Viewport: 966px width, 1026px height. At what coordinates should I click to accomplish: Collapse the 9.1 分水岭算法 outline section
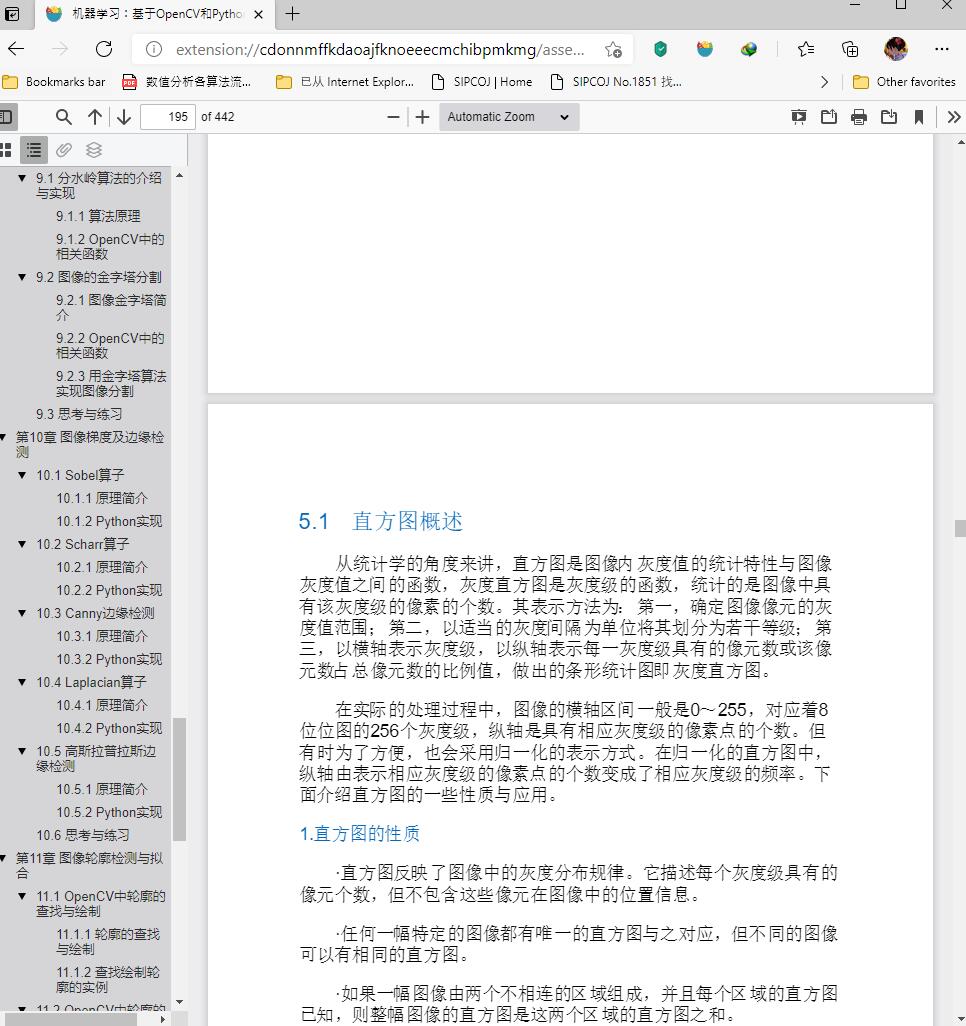click(x=22, y=178)
